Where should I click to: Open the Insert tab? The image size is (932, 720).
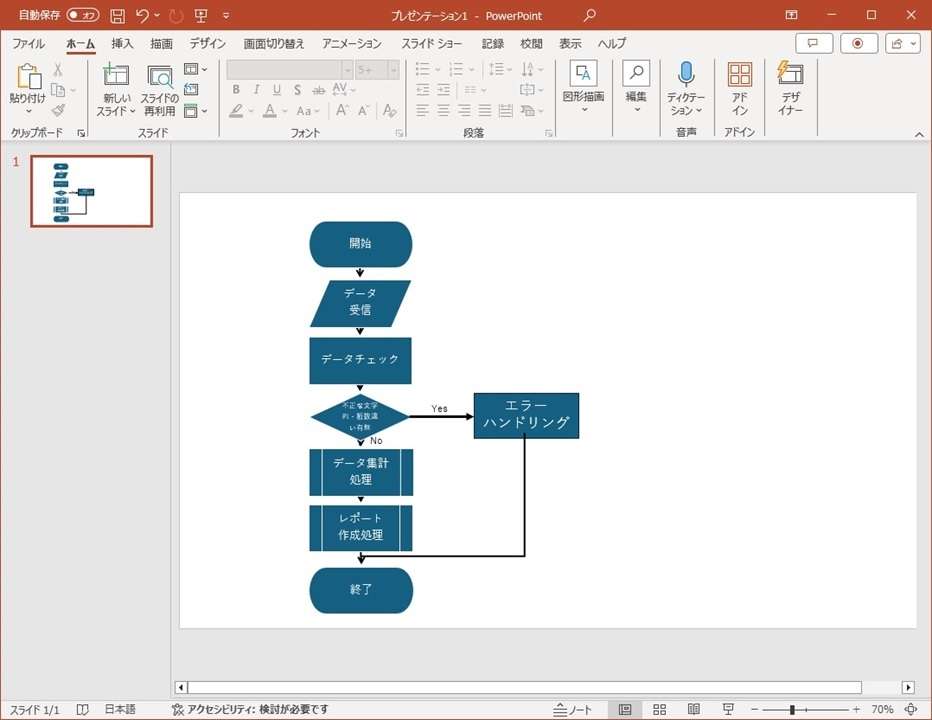[122, 44]
